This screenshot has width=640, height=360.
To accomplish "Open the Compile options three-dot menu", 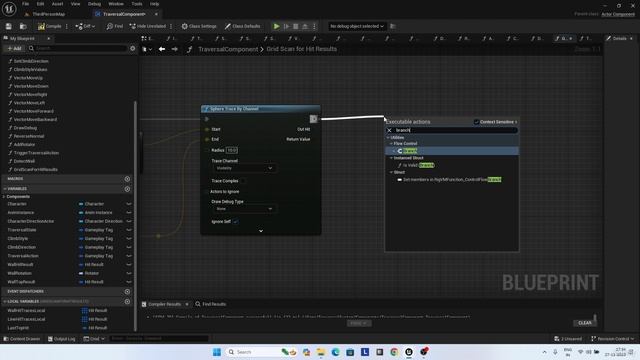I will coord(67,26).
